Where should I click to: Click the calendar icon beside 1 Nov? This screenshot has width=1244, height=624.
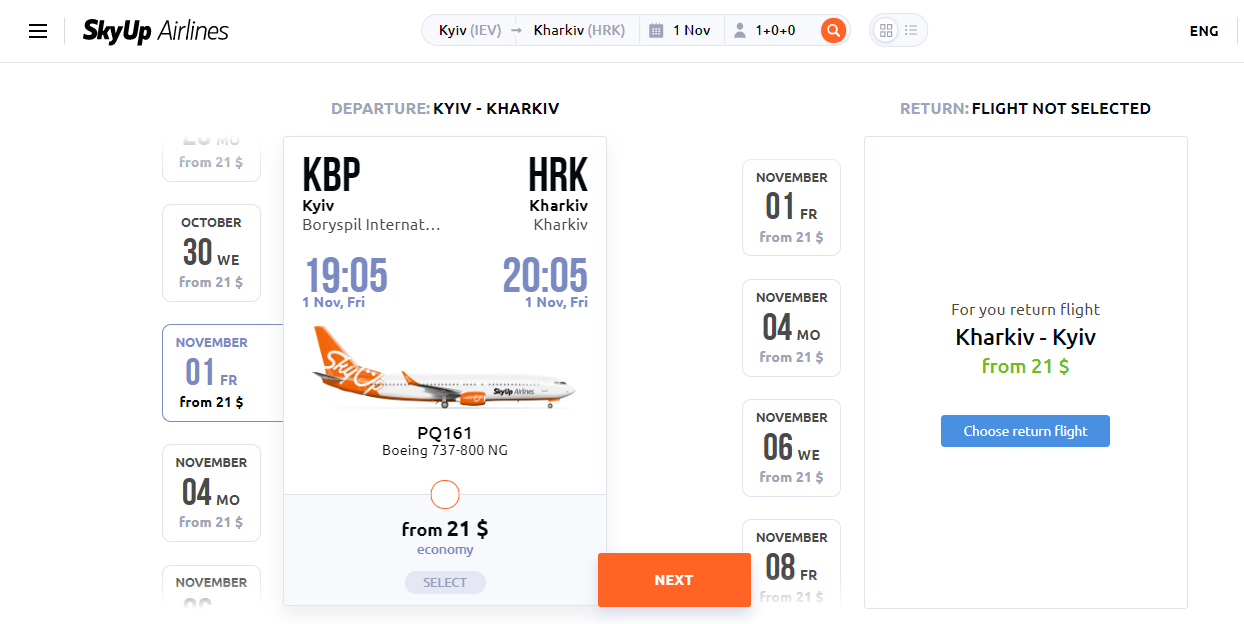[656, 30]
